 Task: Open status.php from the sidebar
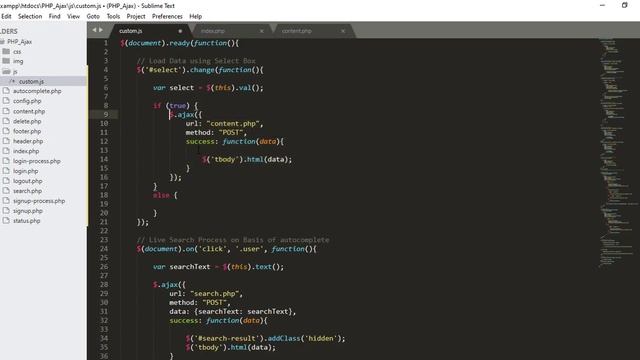point(27,220)
